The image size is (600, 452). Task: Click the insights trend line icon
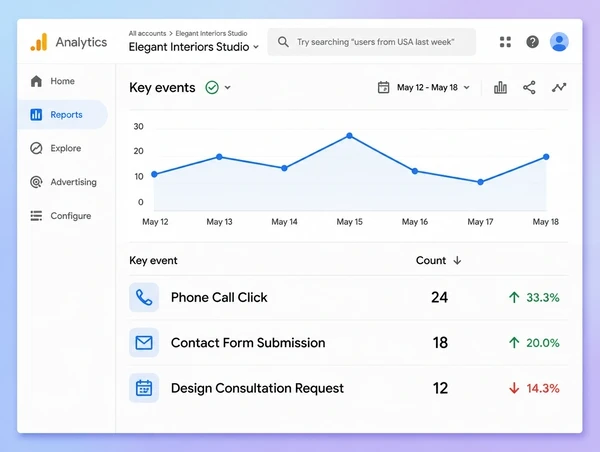(559, 88)
